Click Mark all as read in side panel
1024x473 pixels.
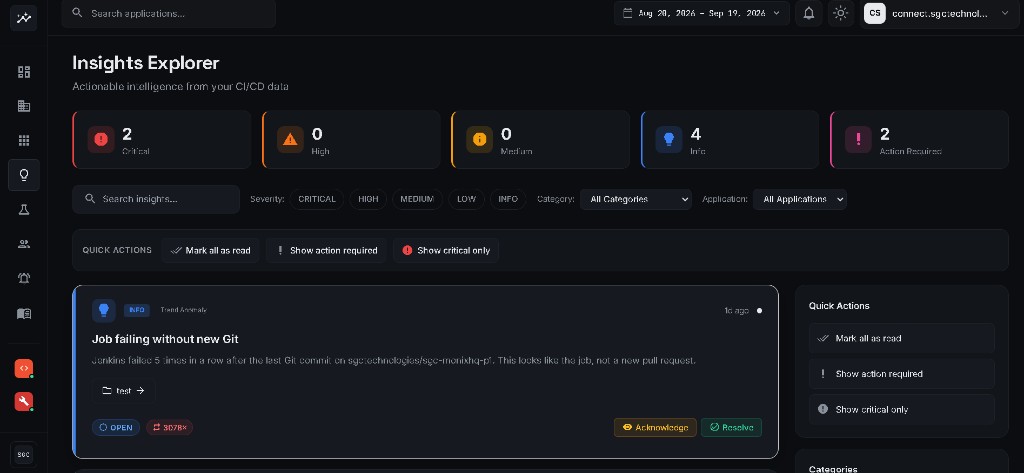tap(902, 338)
